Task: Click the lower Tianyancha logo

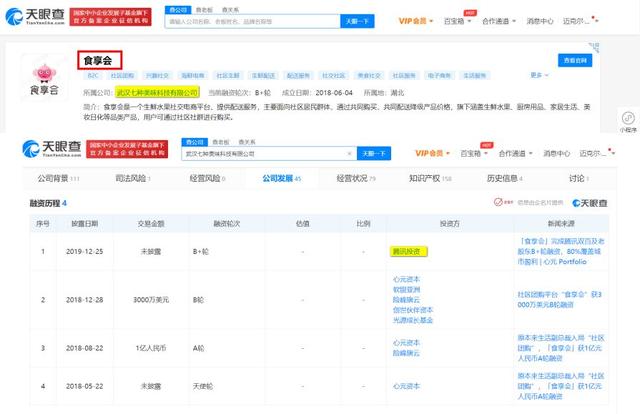Action: point(52,149)
